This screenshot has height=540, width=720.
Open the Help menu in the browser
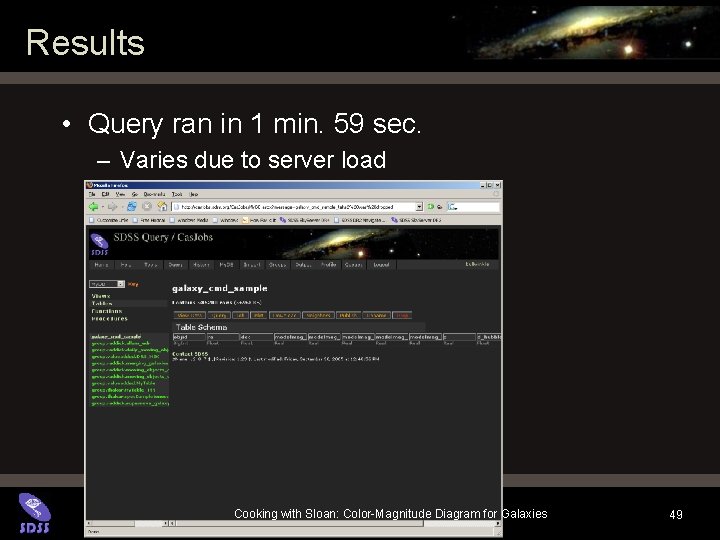pos(194,194)
